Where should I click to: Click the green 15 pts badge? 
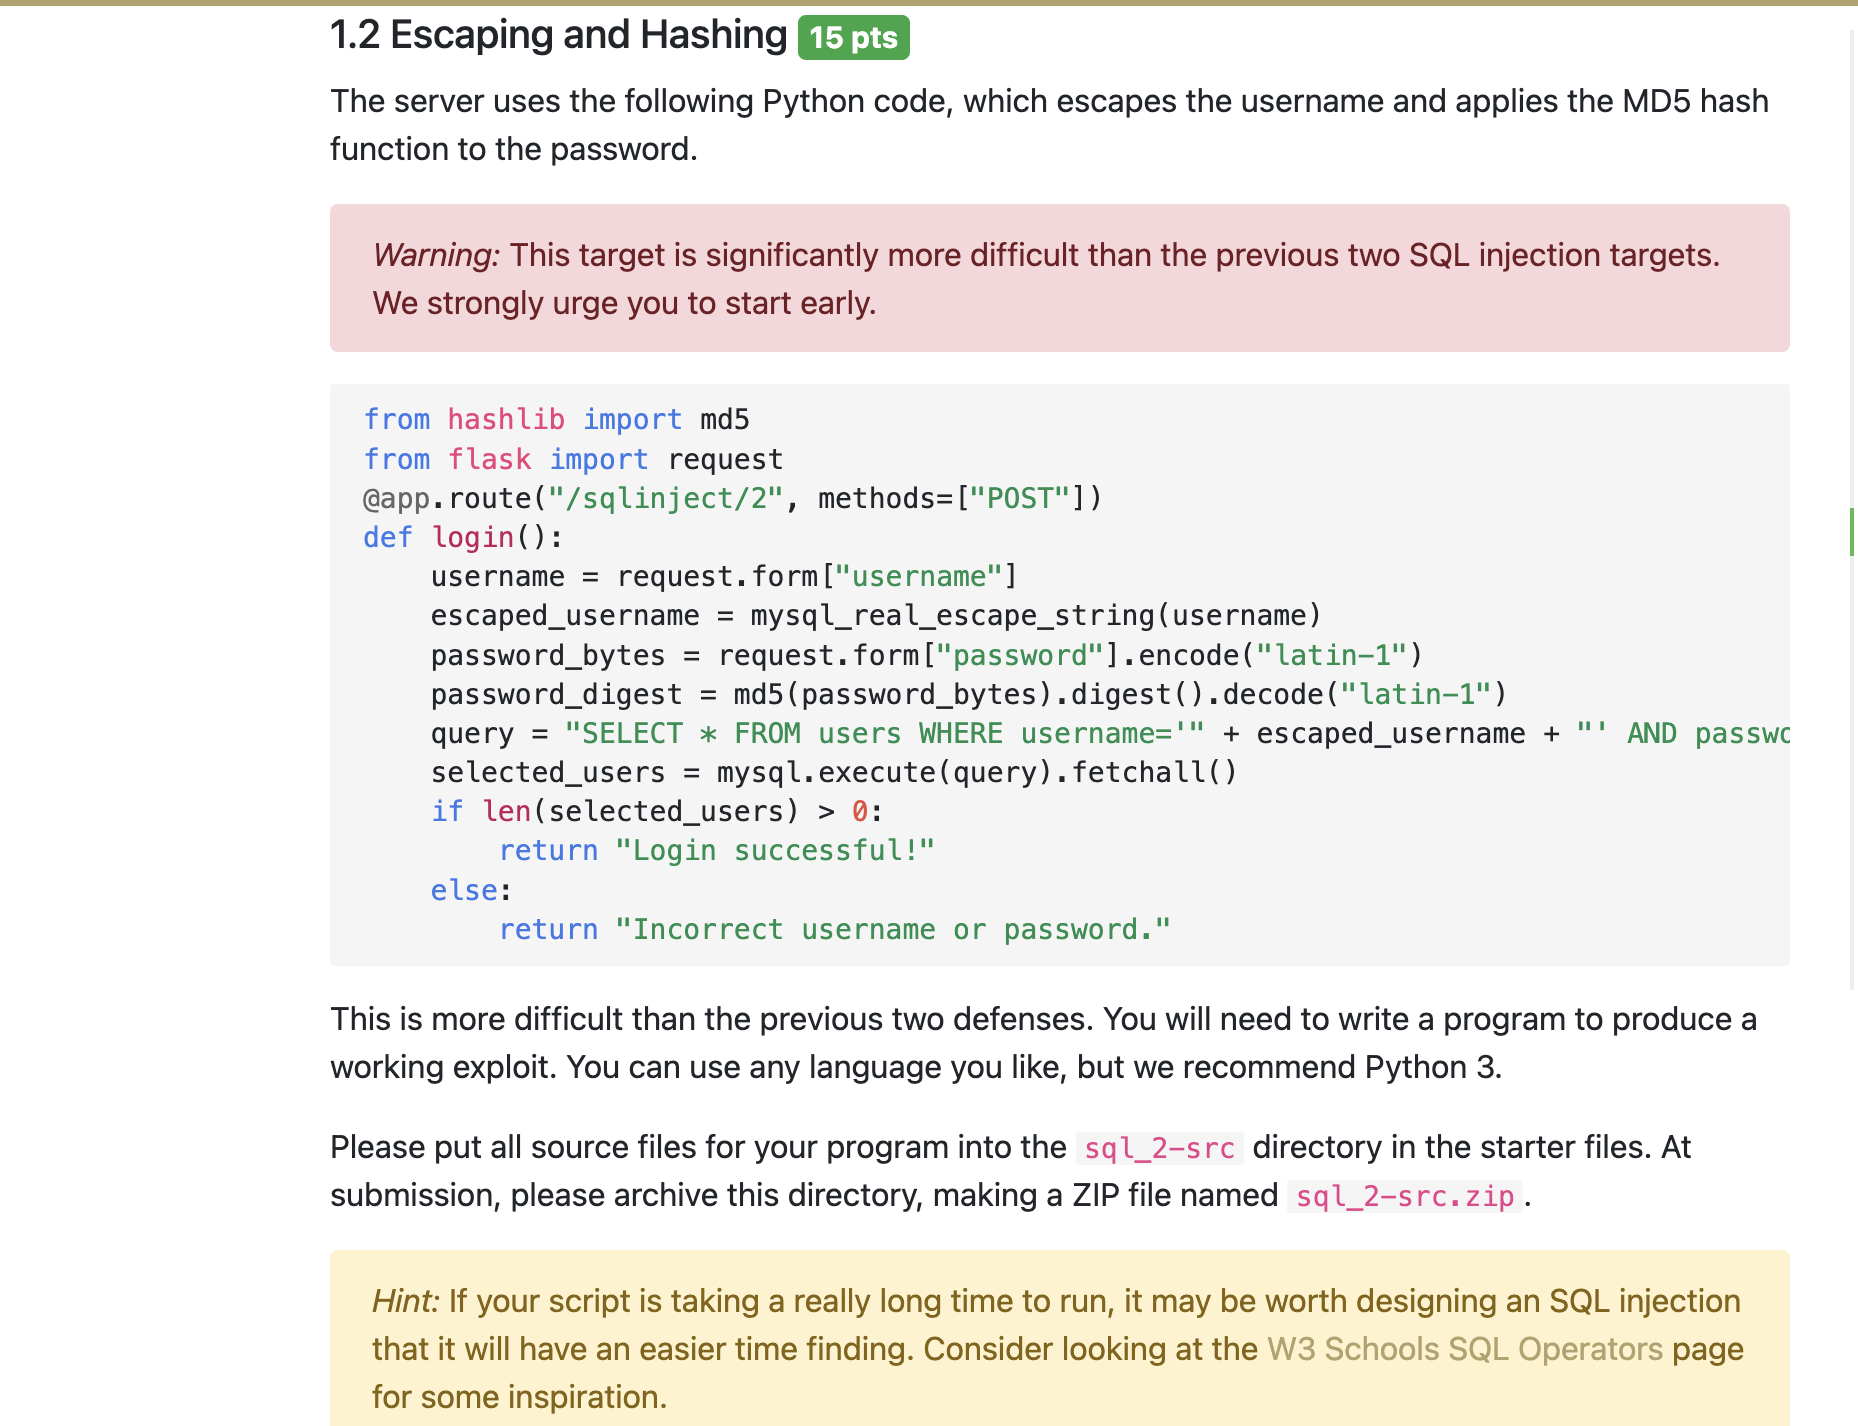tap(852, 38)
